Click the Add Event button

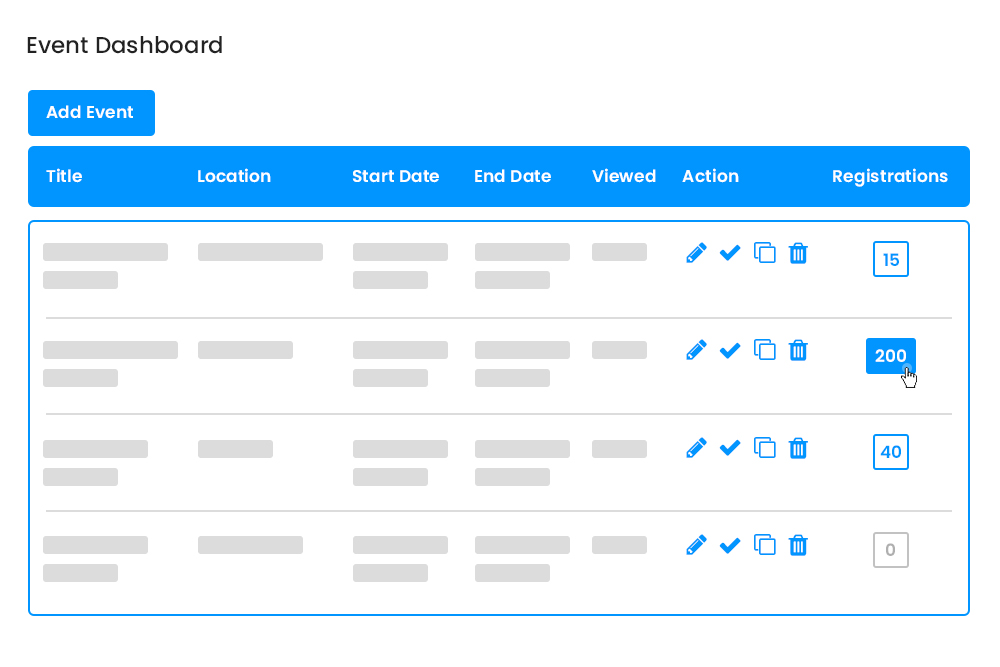coord(91,113)
